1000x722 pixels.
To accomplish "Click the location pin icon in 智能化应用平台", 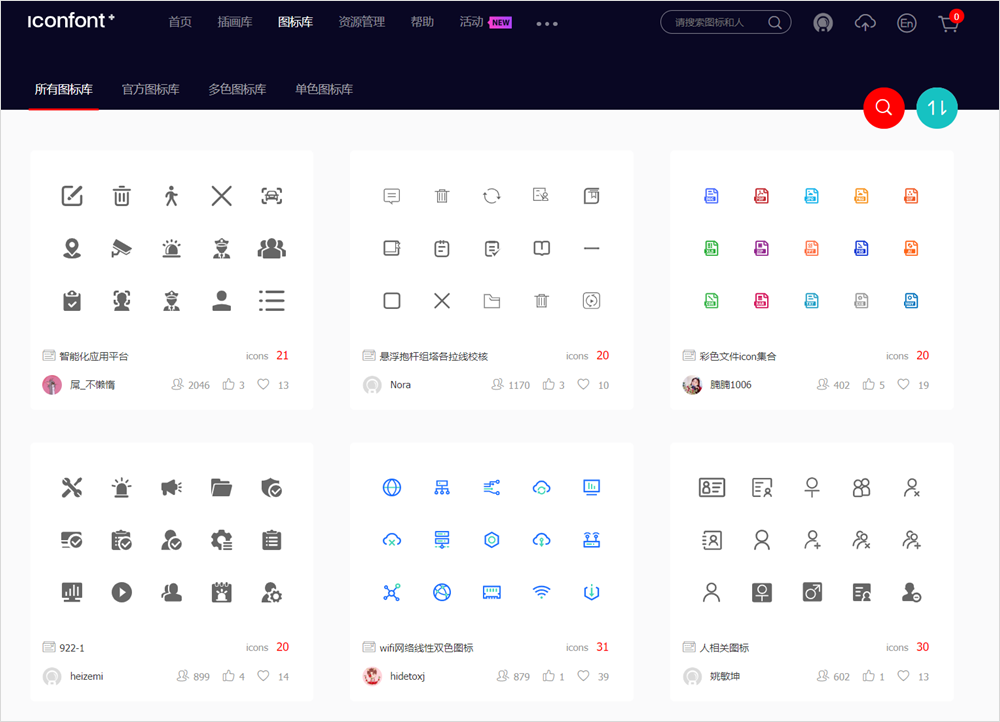I will pos(72,248).
